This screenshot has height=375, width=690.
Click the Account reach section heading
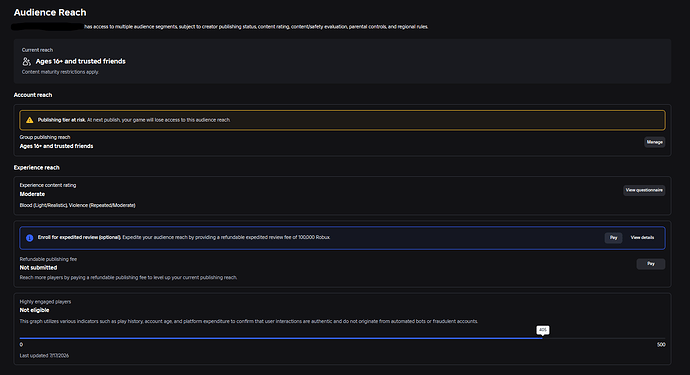pos(33,95)
